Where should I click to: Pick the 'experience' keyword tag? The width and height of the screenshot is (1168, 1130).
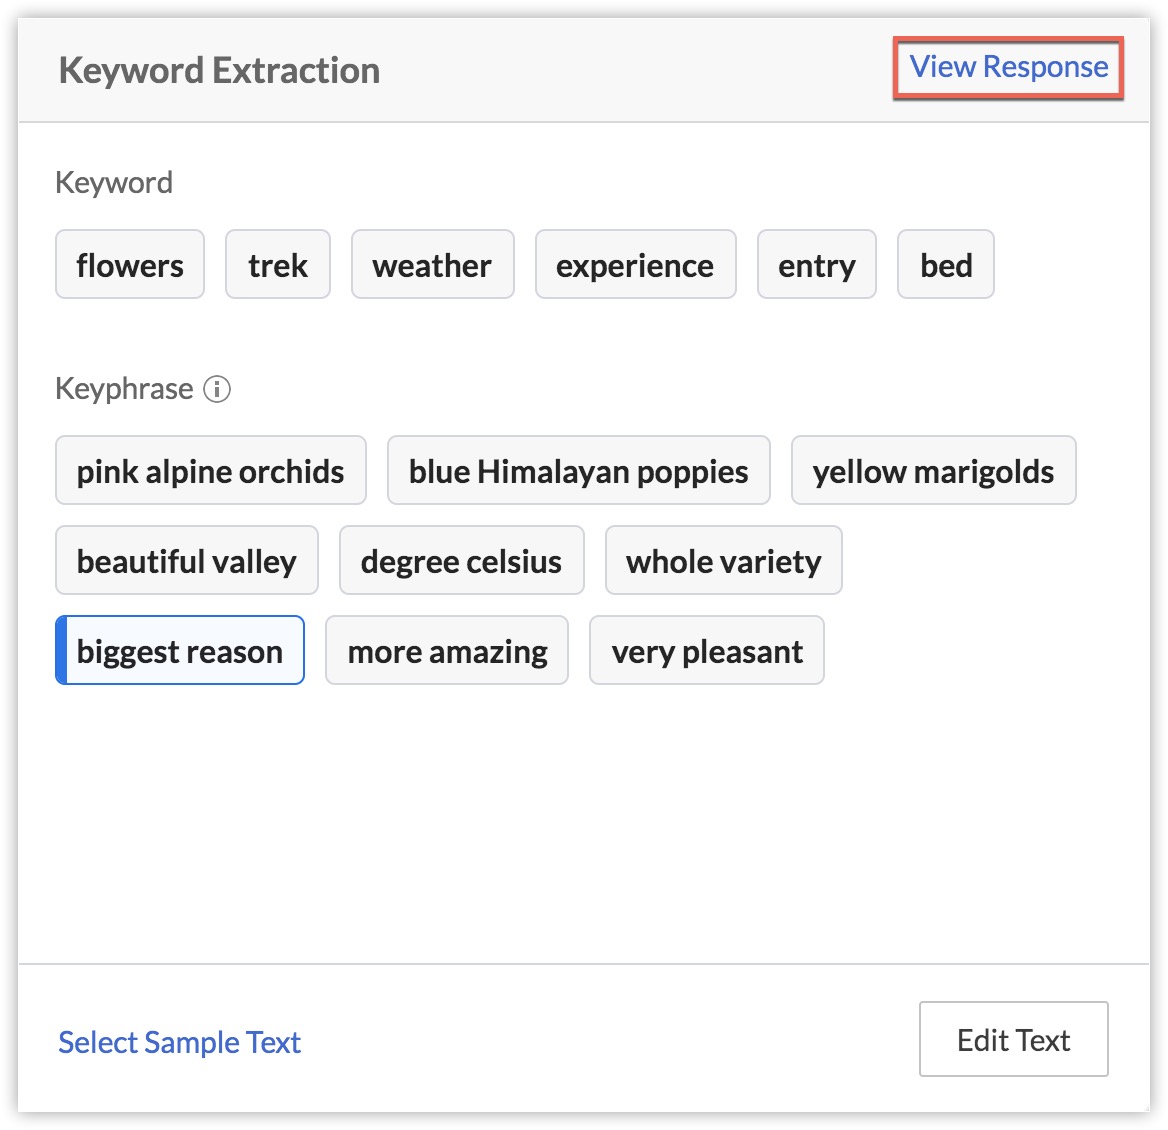pyautogui.click(x=635, y=264)
